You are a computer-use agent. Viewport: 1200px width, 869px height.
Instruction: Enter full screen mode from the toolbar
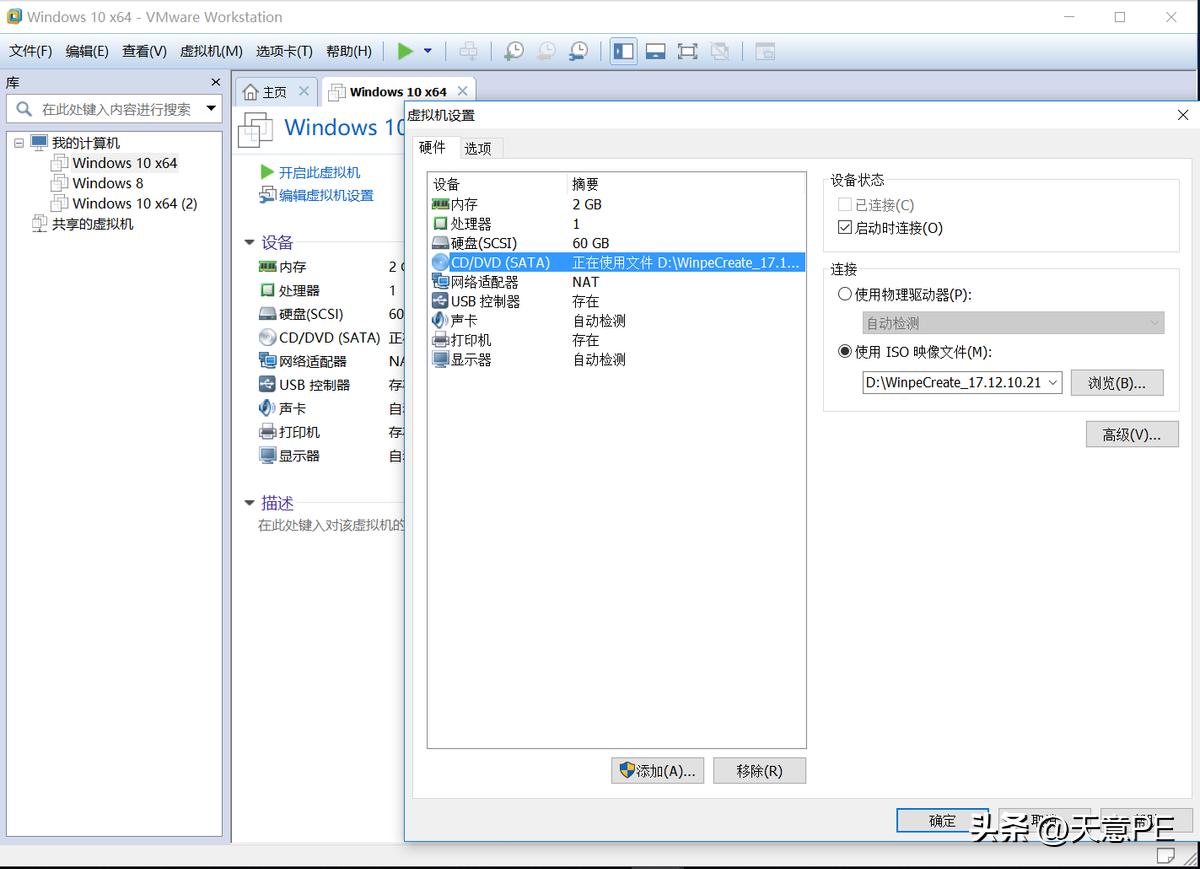687,50
